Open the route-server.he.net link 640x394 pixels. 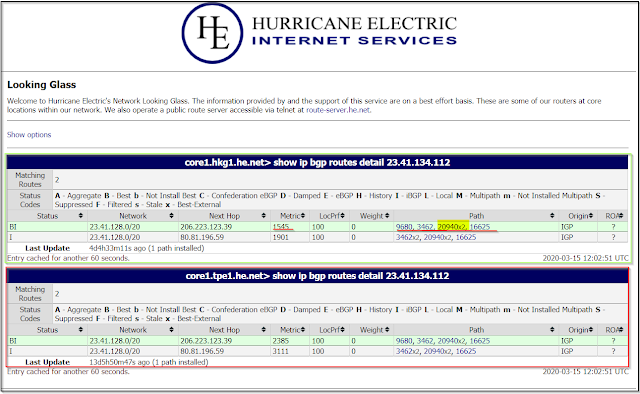(x=338, y=110)
